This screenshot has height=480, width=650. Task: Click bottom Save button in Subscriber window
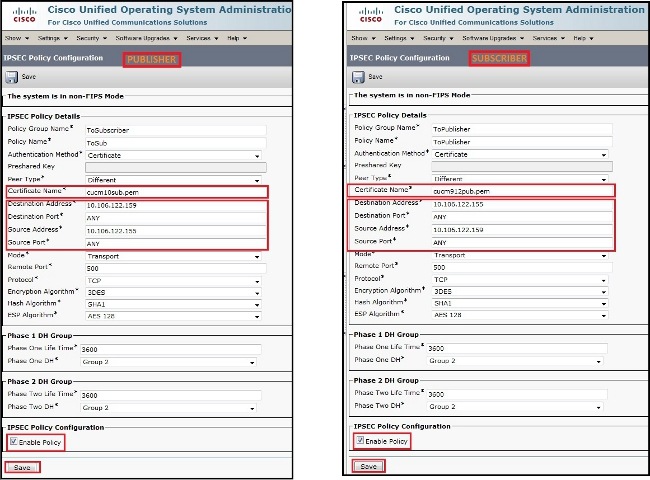pos(369,466)
